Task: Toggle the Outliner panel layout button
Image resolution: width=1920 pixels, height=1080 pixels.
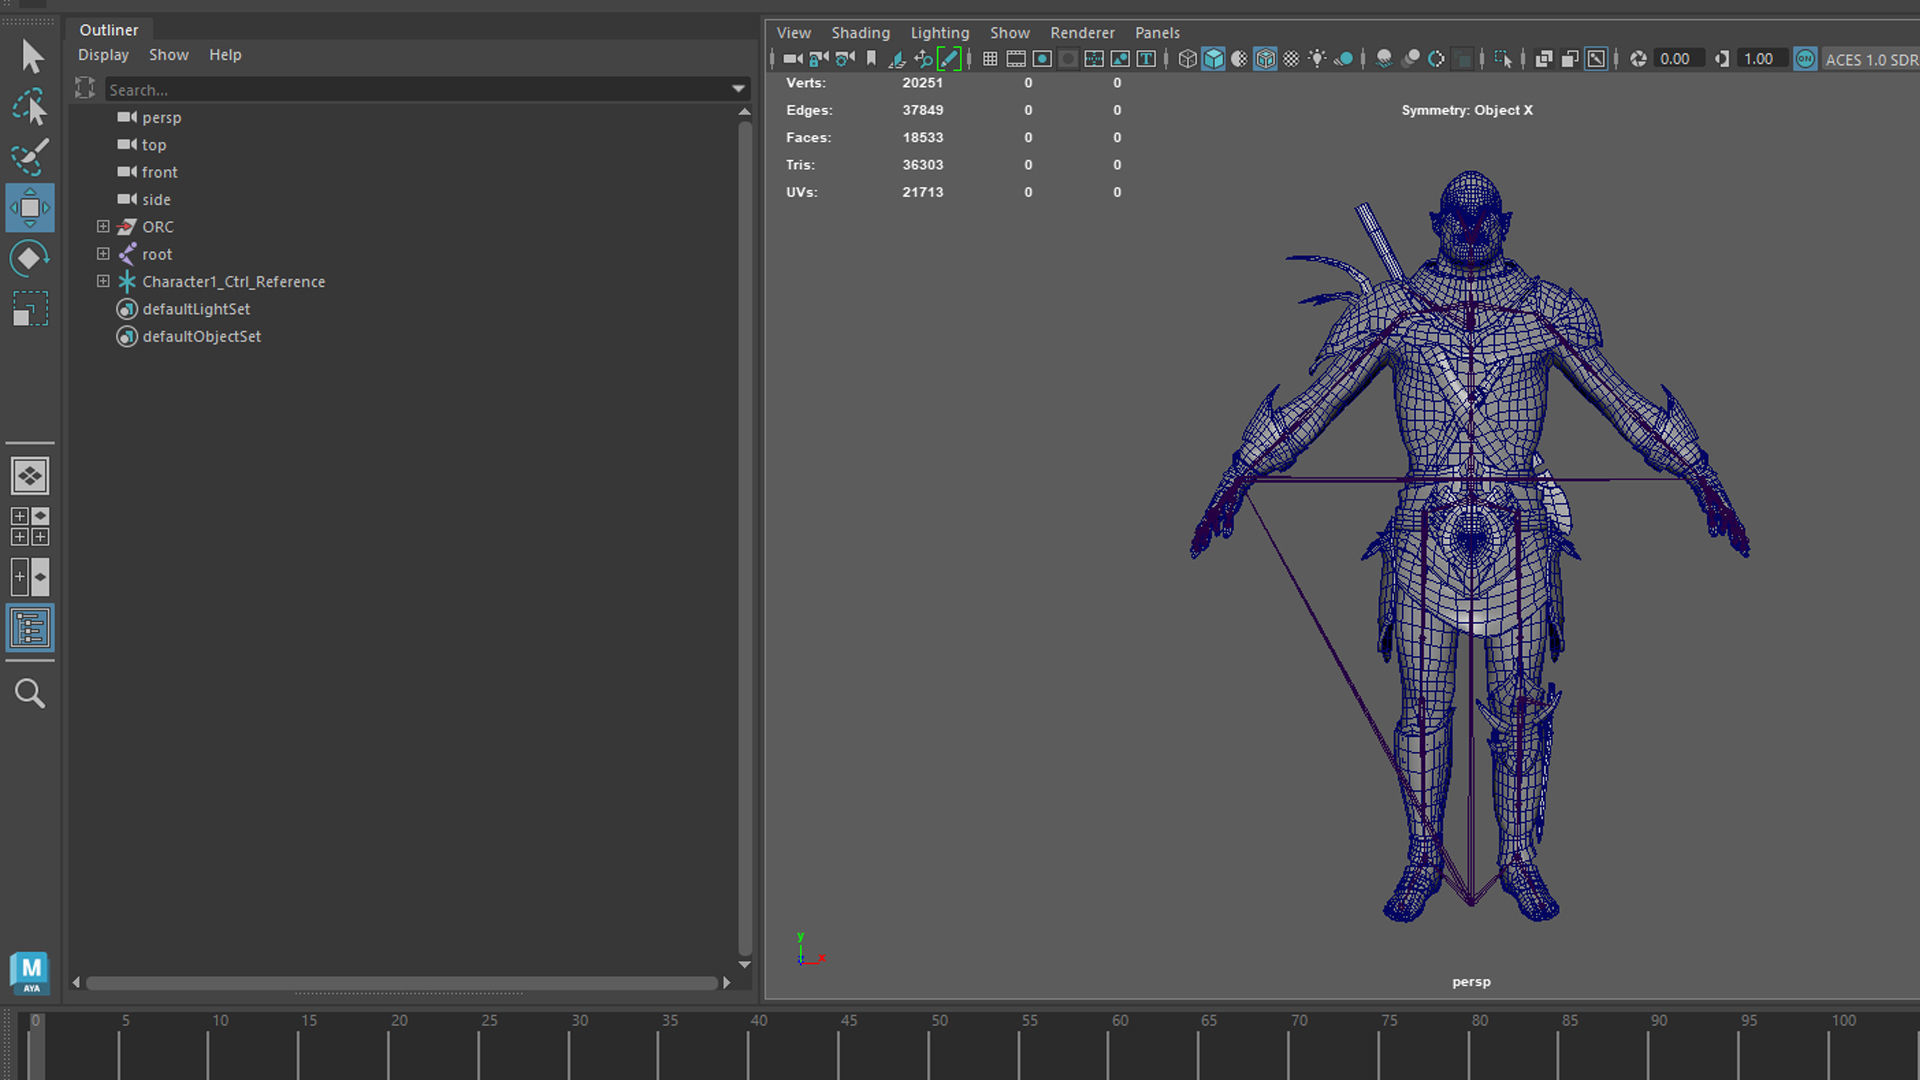Action: click(x=30, y=628)
